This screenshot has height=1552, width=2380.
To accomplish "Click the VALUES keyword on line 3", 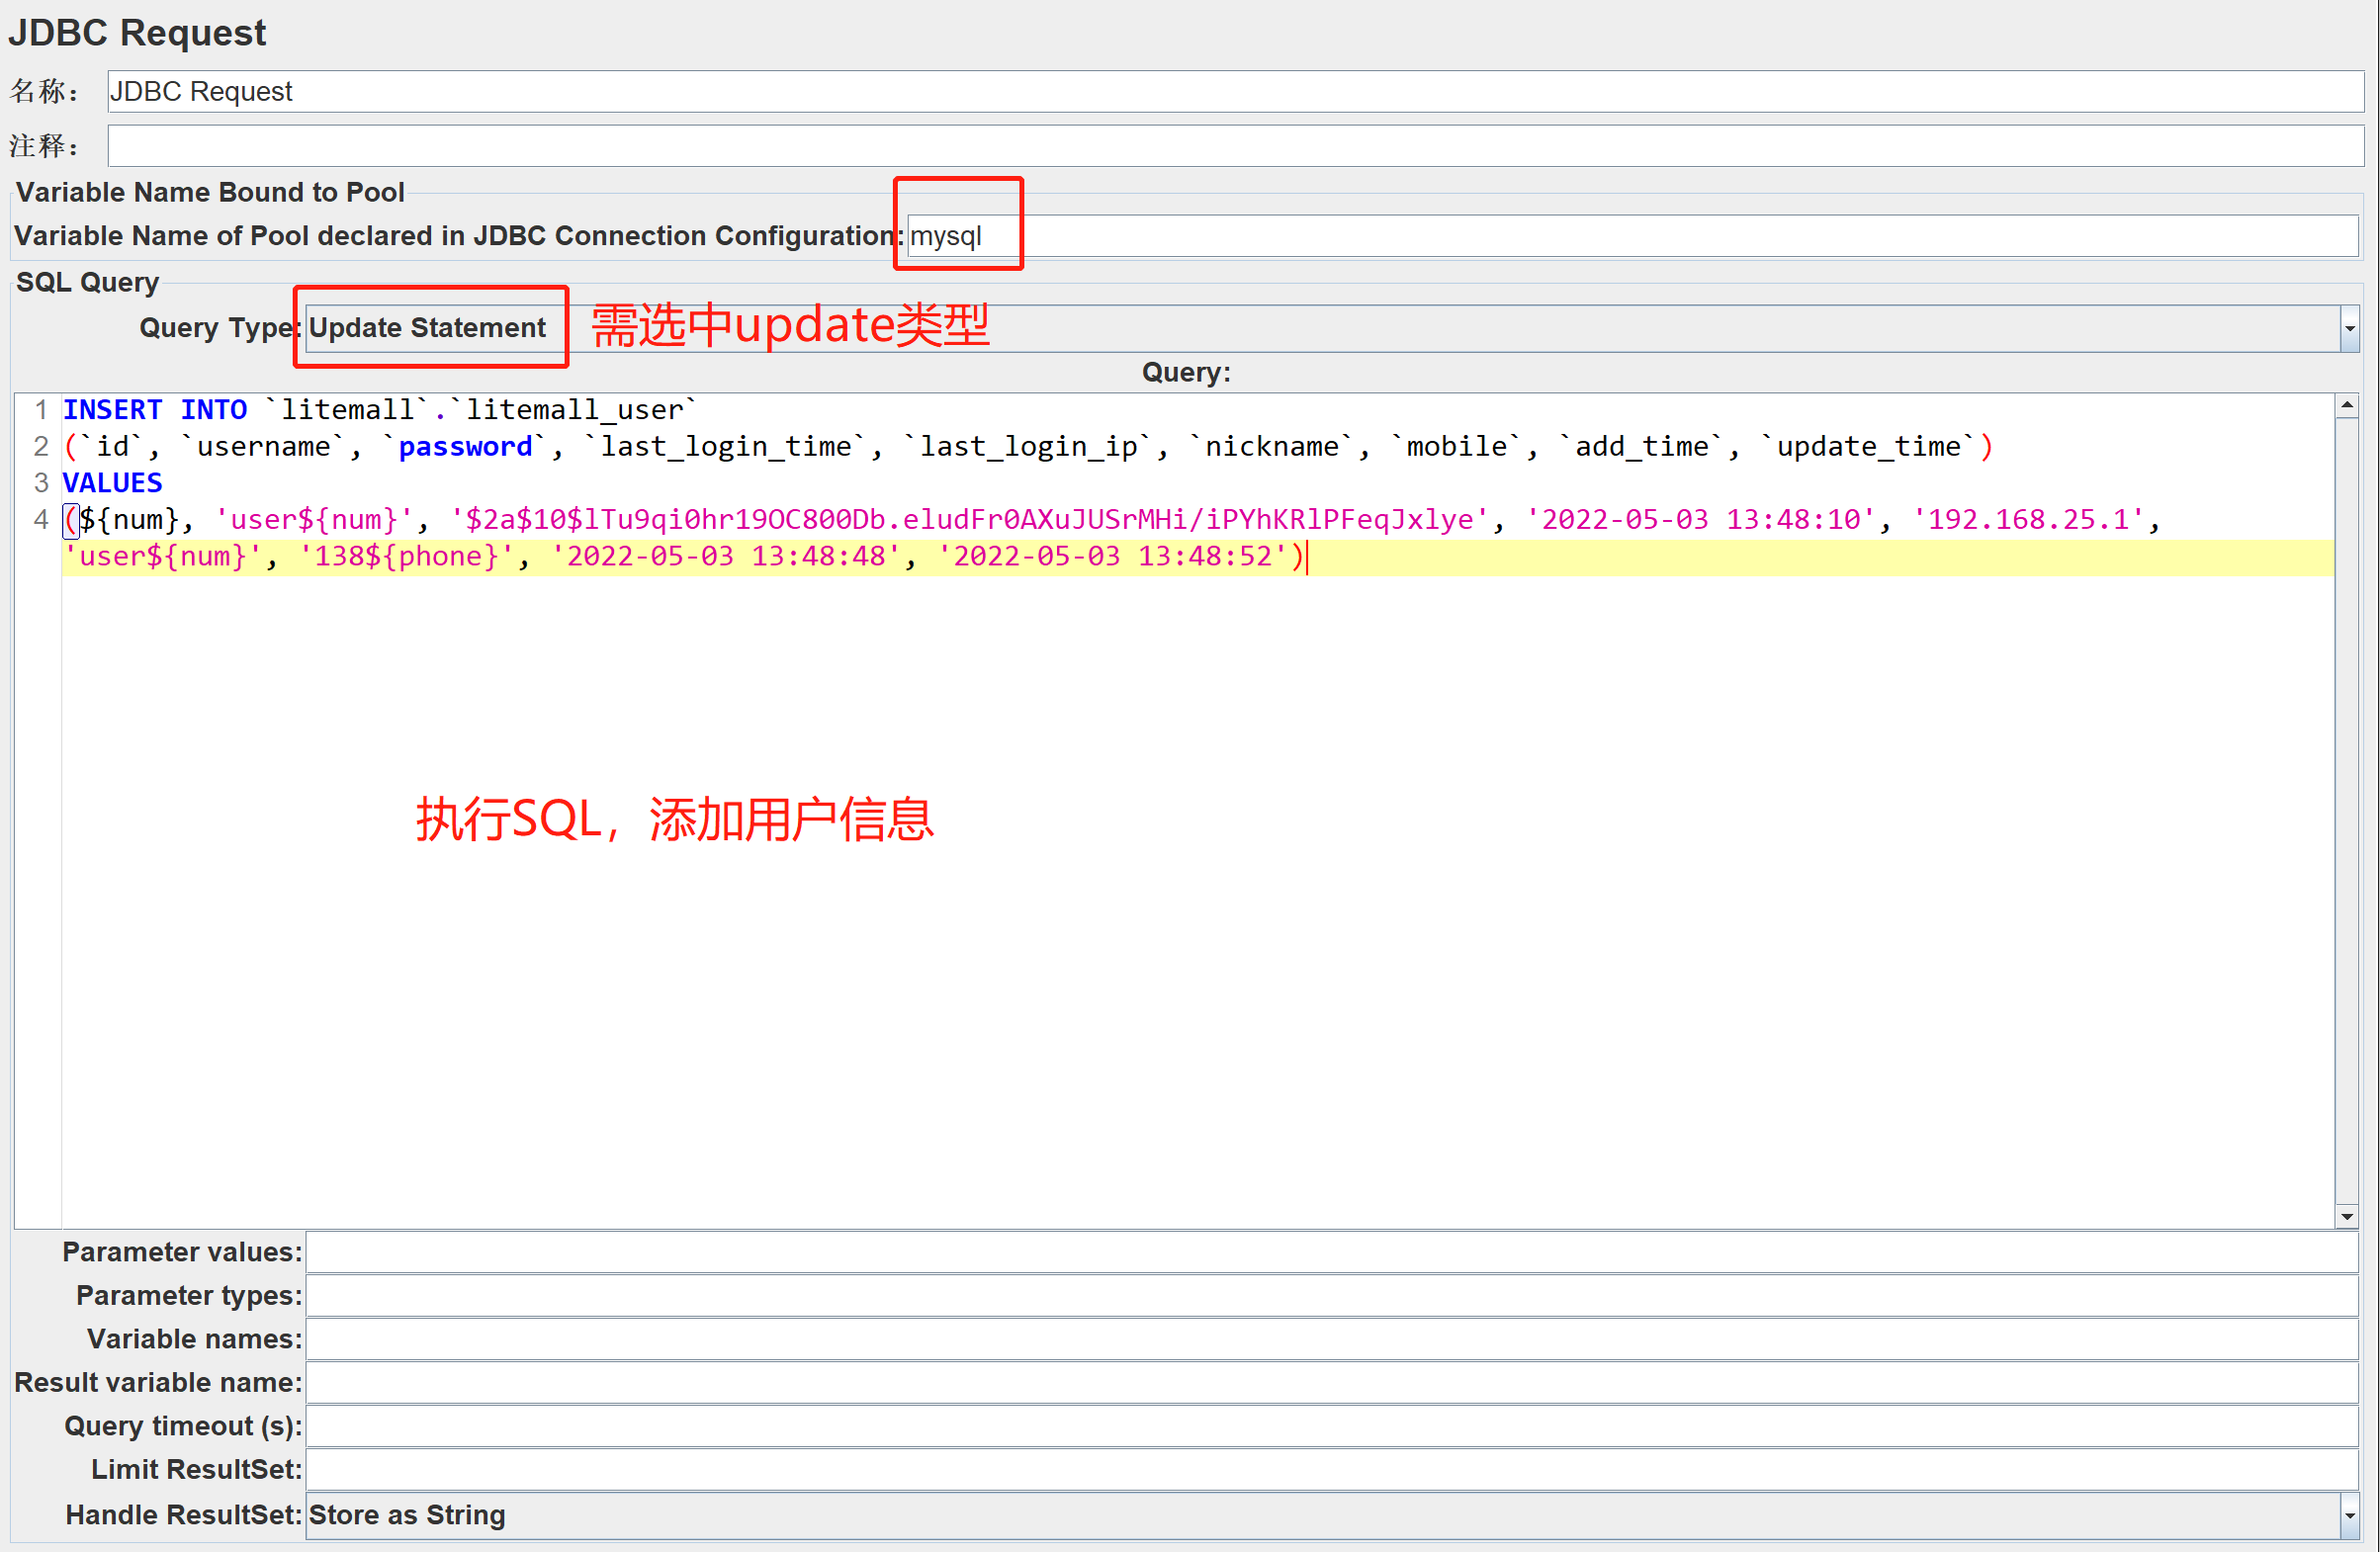I will click(x=112, y=483).
